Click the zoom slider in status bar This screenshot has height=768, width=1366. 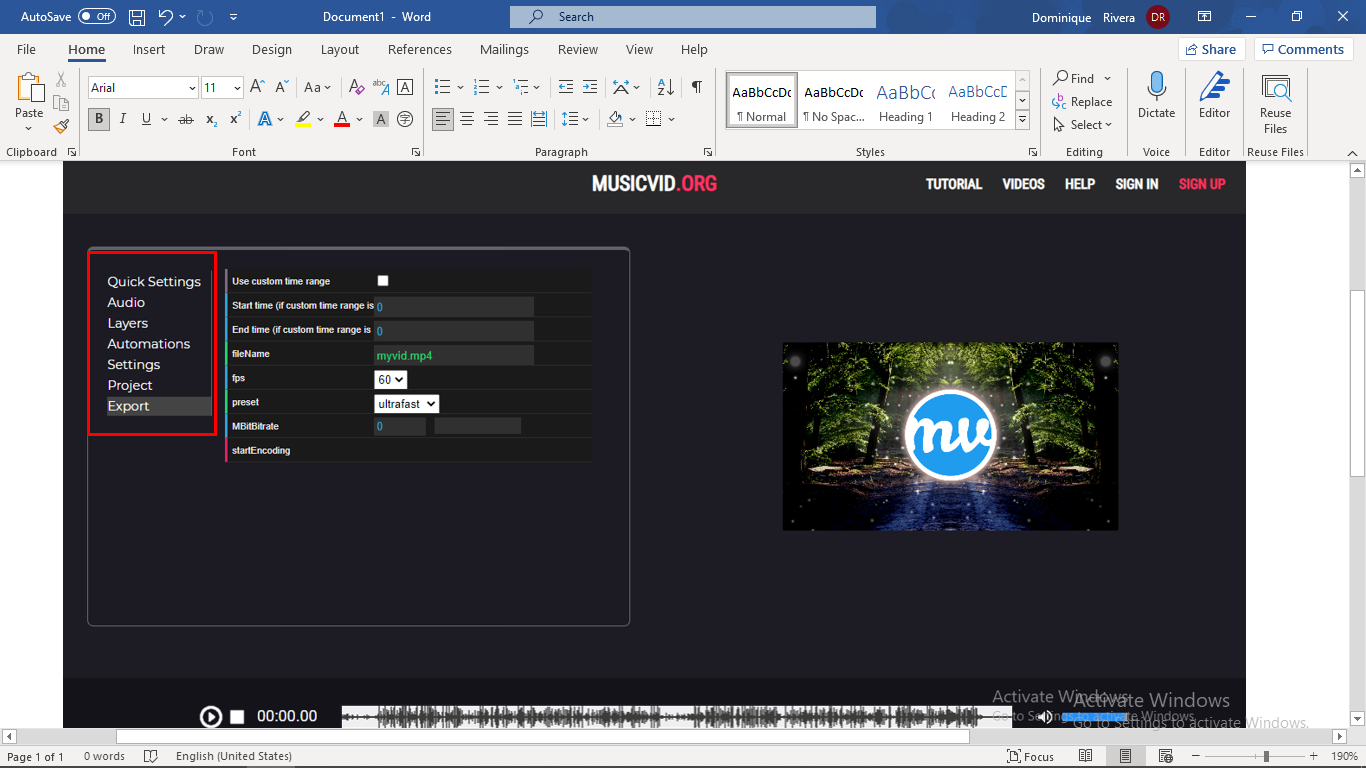tap(1266, 757)
